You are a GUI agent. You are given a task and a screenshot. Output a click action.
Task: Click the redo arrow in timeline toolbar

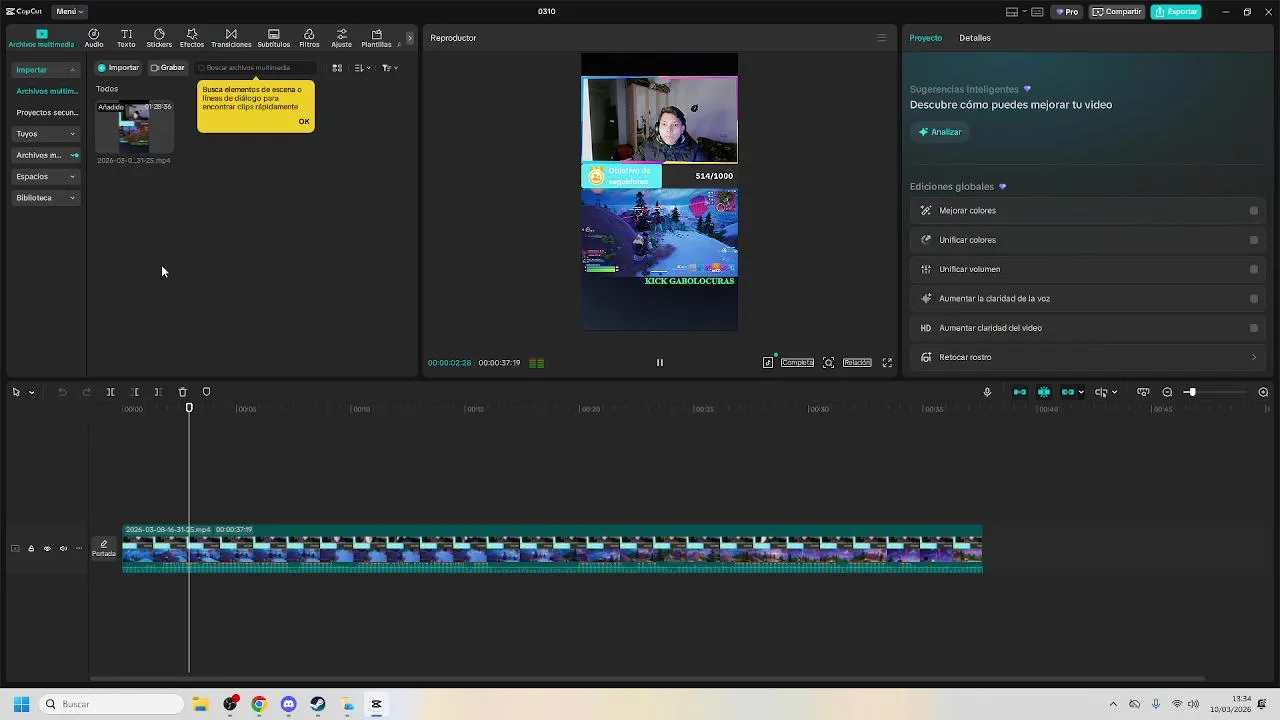point(86,392)
